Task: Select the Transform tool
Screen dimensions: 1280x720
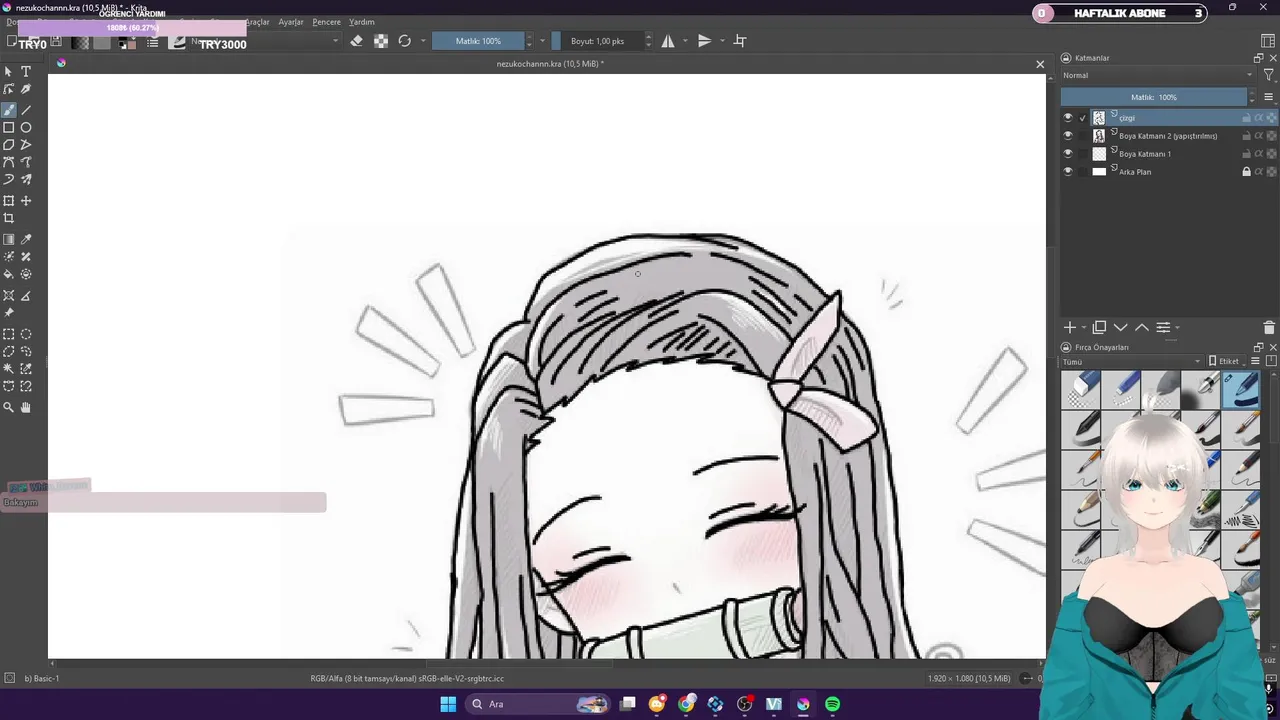Action: click(9, 201)
